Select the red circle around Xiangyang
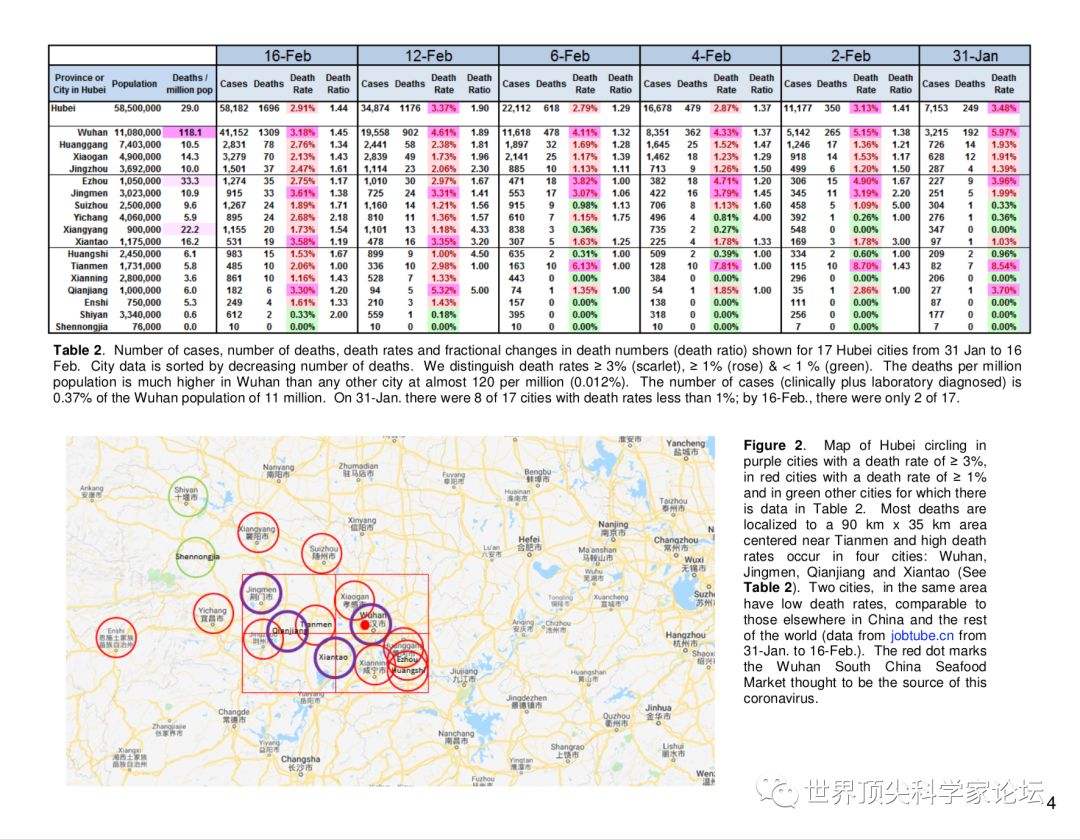This screenshot has width=1080, height=840. [x=257, y=532]
